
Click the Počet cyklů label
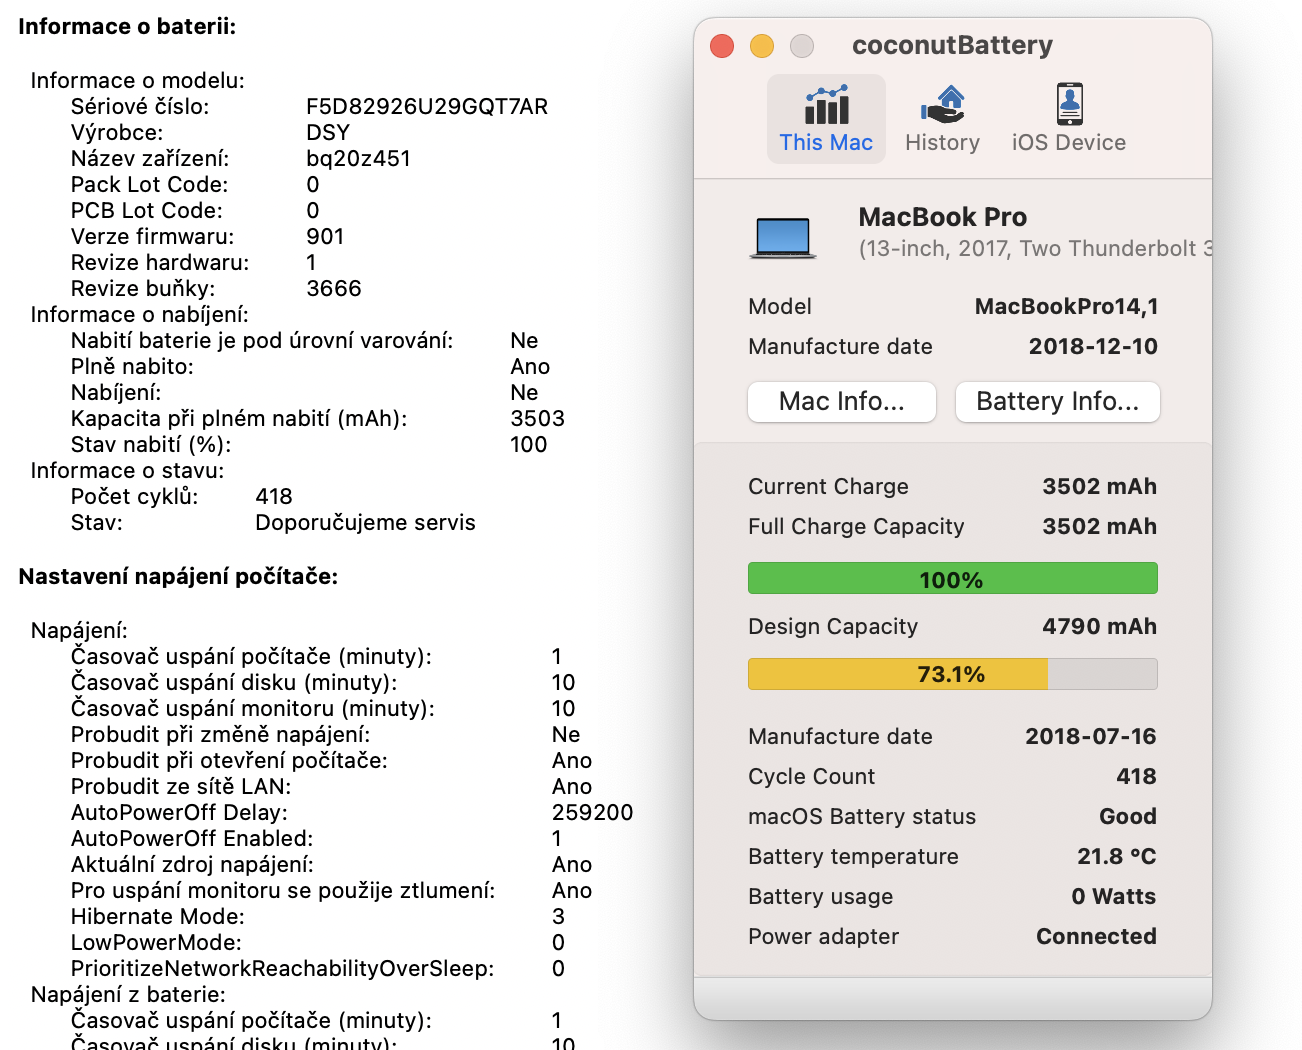(134, 497)
